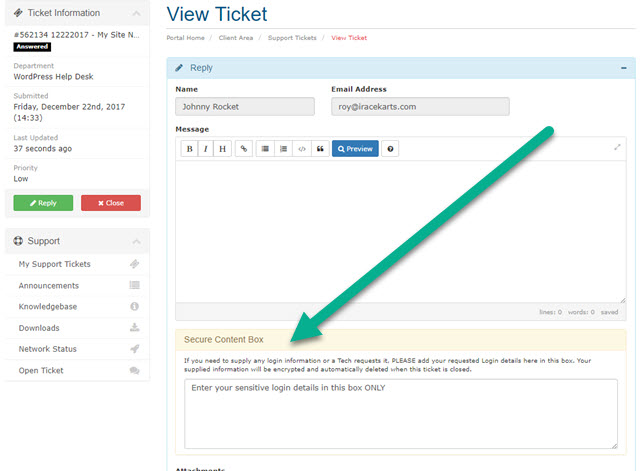The height and width of the screenshot is (471, 640).
Task: Click the Answered status badge
Action: pos(32,47)
